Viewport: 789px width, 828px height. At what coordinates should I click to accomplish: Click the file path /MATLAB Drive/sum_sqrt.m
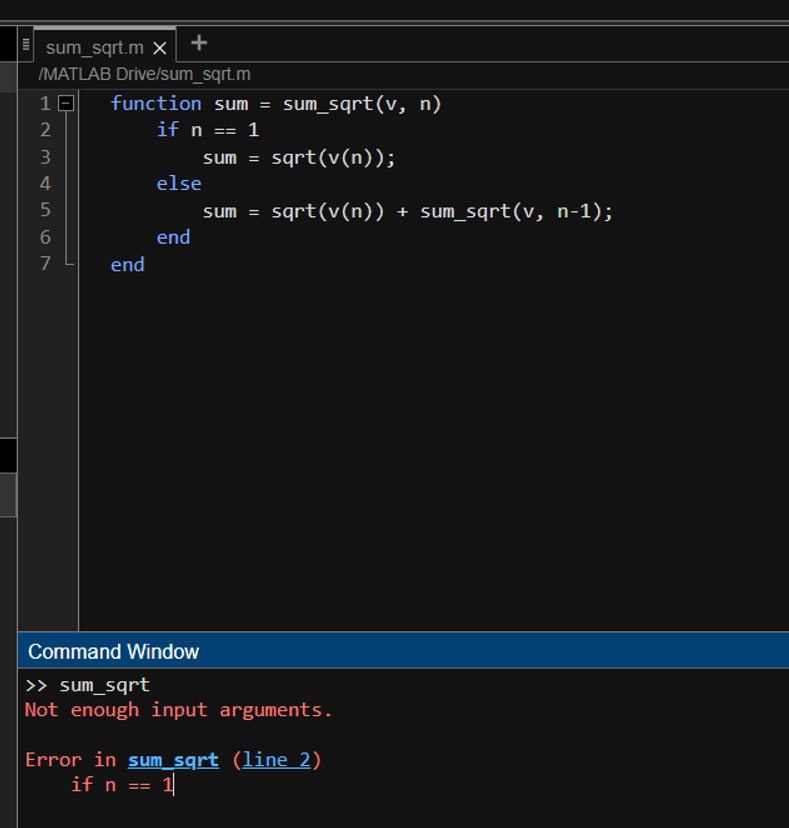click(144, 74)
